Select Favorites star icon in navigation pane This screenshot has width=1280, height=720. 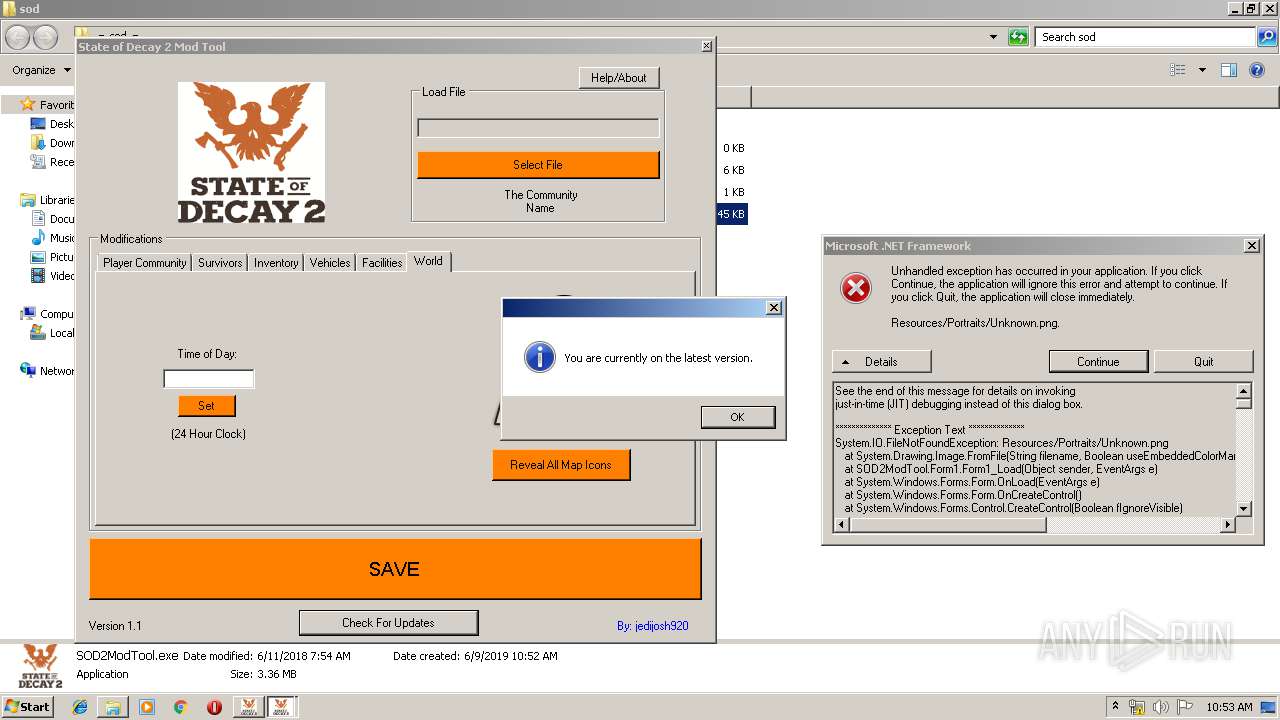pyautogui.click(x=29, y=104)
